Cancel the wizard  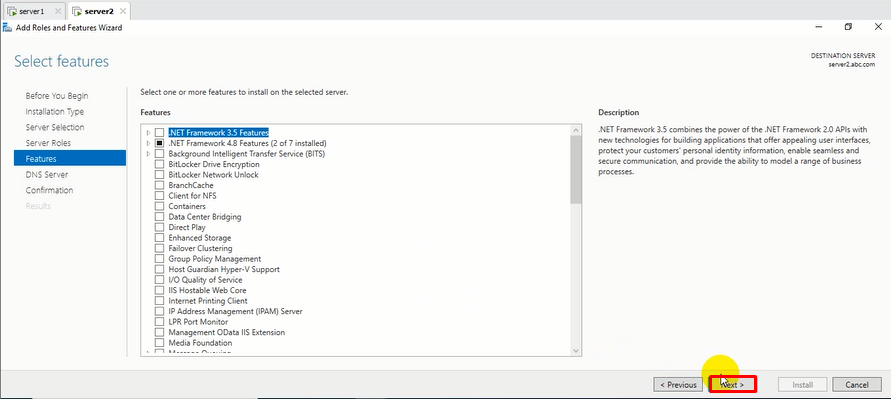click(856, 385)
